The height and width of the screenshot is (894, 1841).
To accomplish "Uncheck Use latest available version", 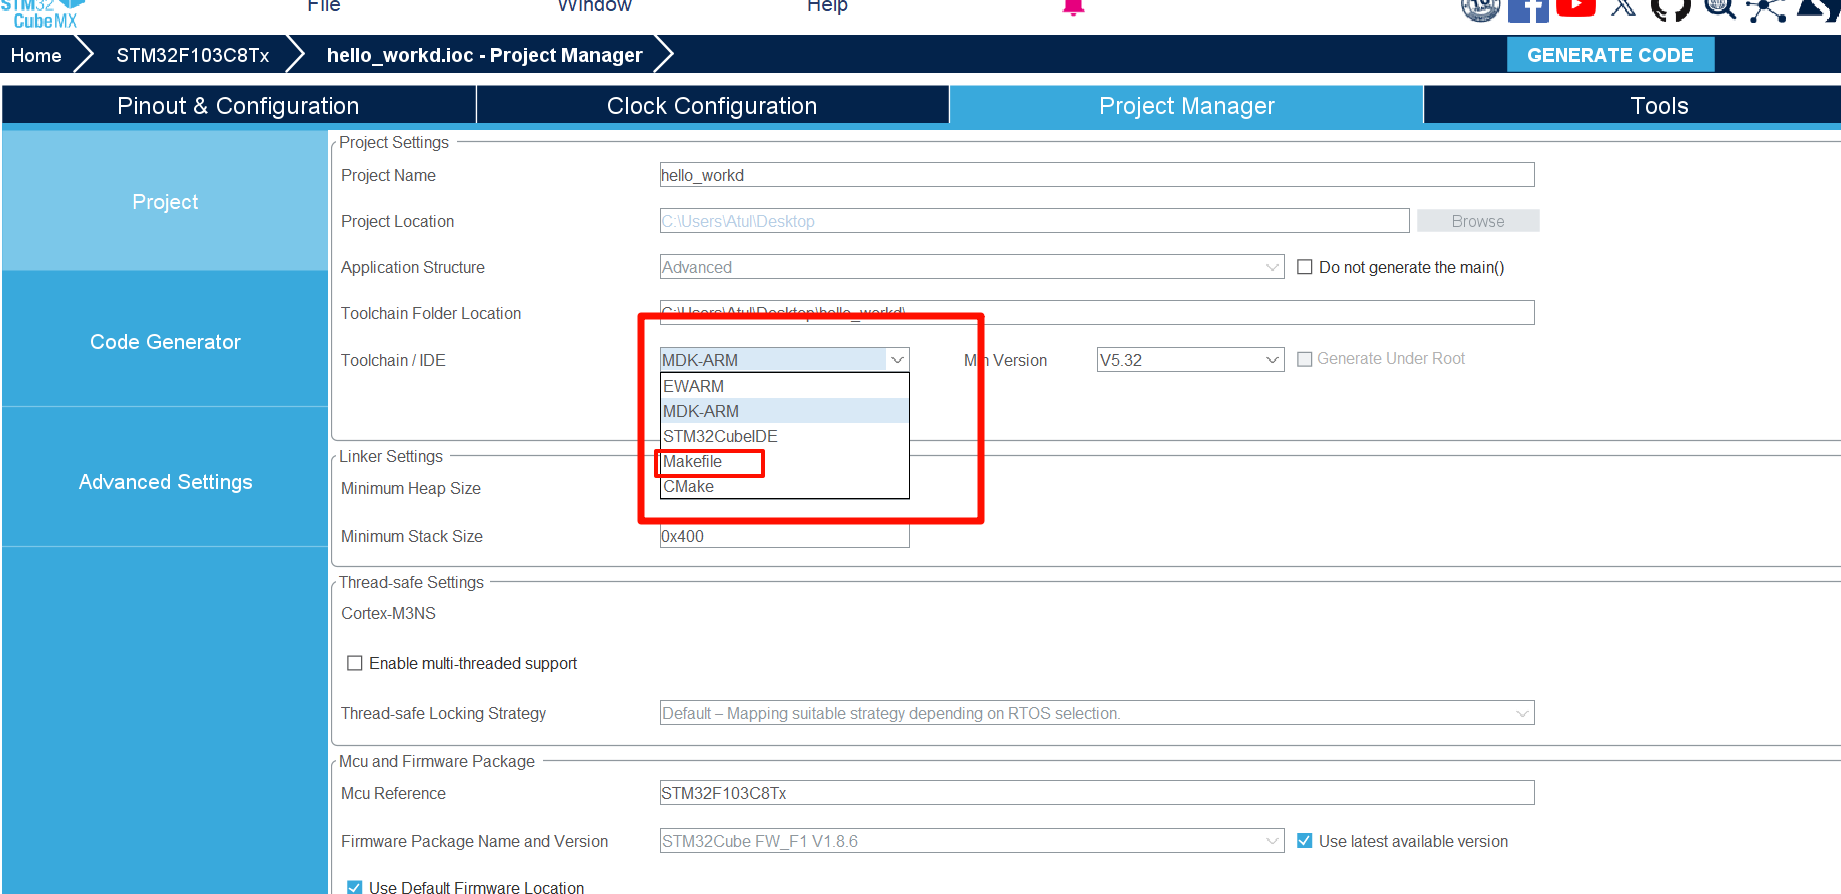I will click(x=1305, y=841).
